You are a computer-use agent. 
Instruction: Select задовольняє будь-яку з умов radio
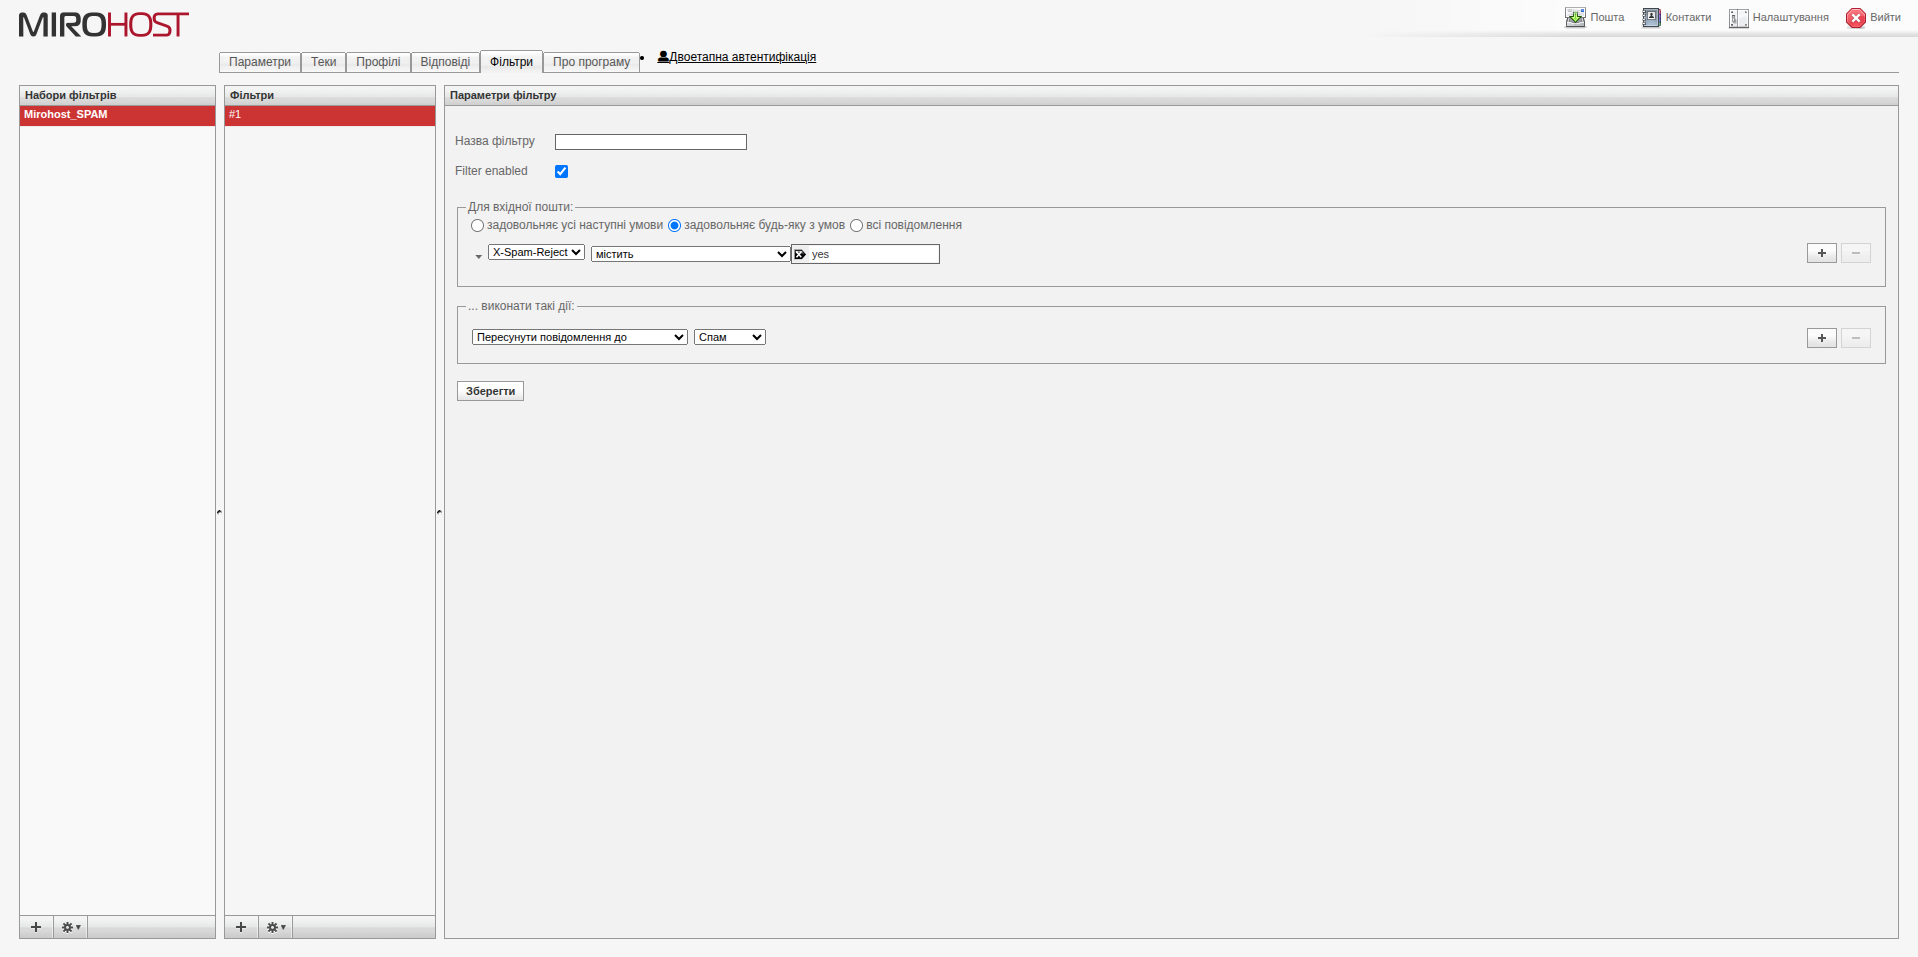tap(674, 226)
